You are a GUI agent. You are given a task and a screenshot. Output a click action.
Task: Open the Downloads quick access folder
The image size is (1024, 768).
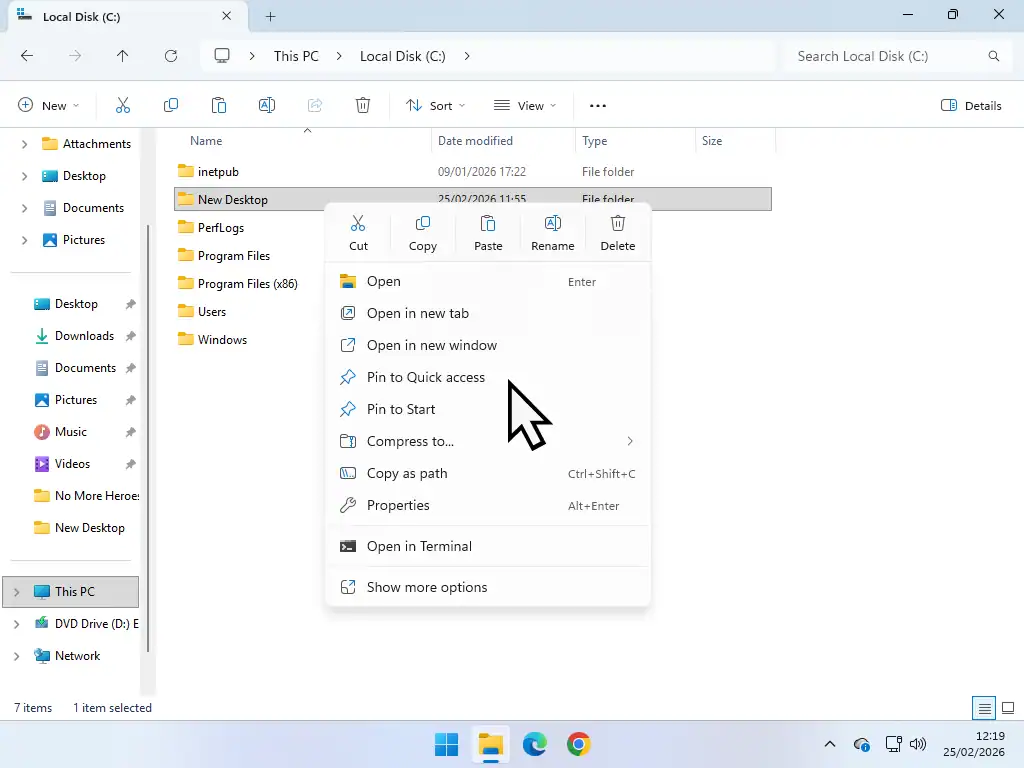[x=84, y=336]
